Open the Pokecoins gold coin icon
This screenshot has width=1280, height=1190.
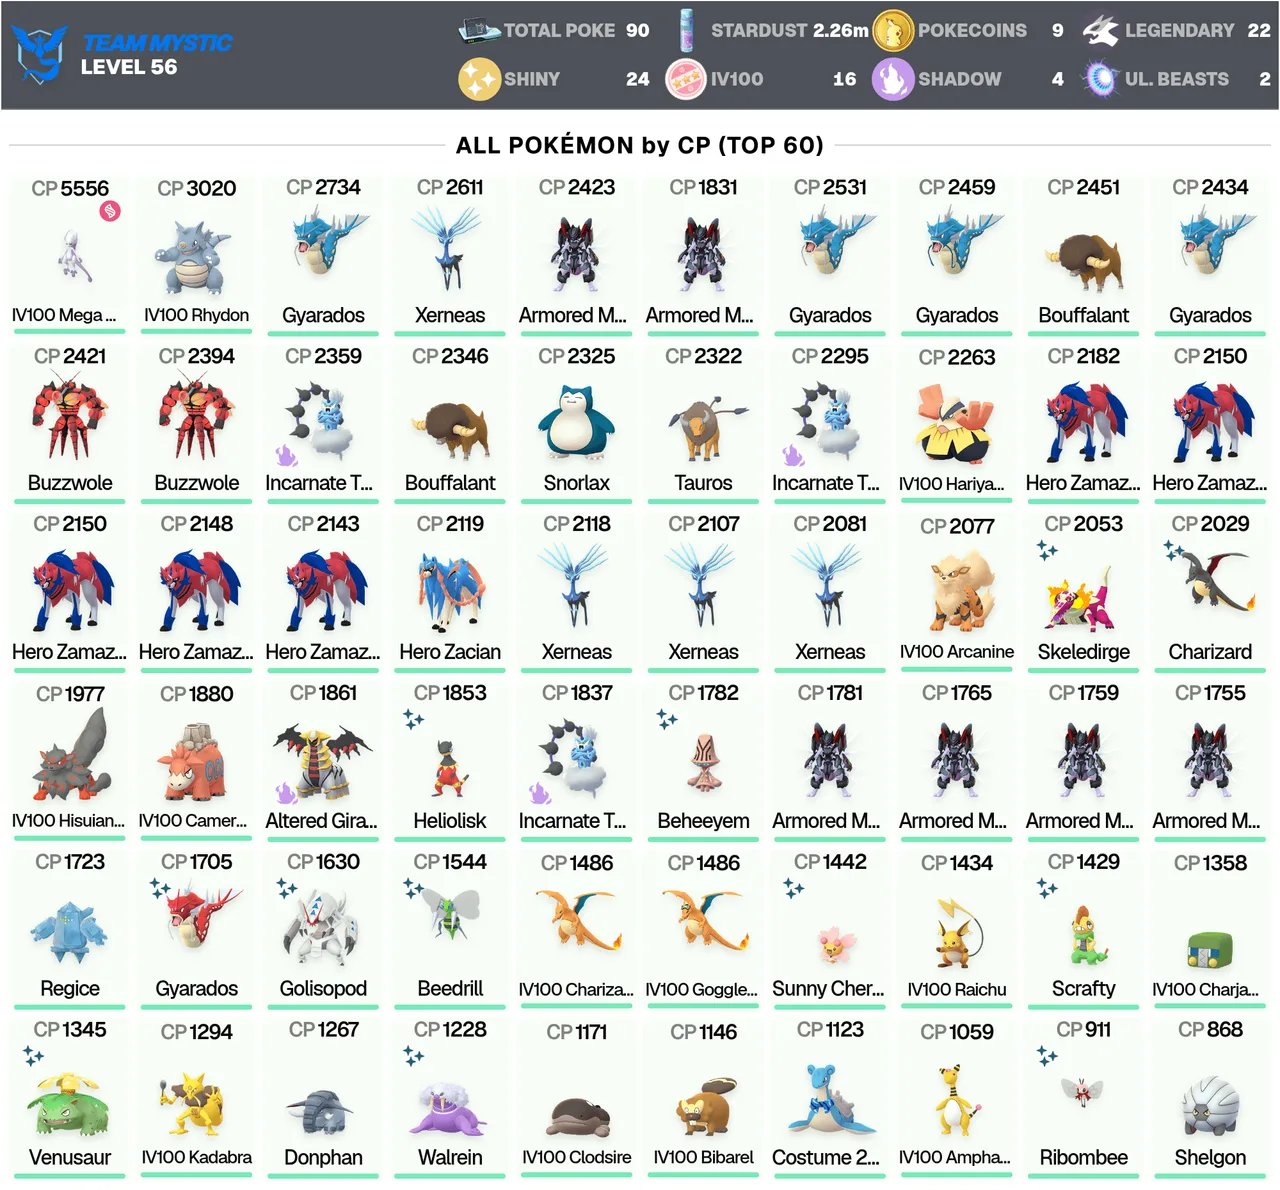point(893,31)
